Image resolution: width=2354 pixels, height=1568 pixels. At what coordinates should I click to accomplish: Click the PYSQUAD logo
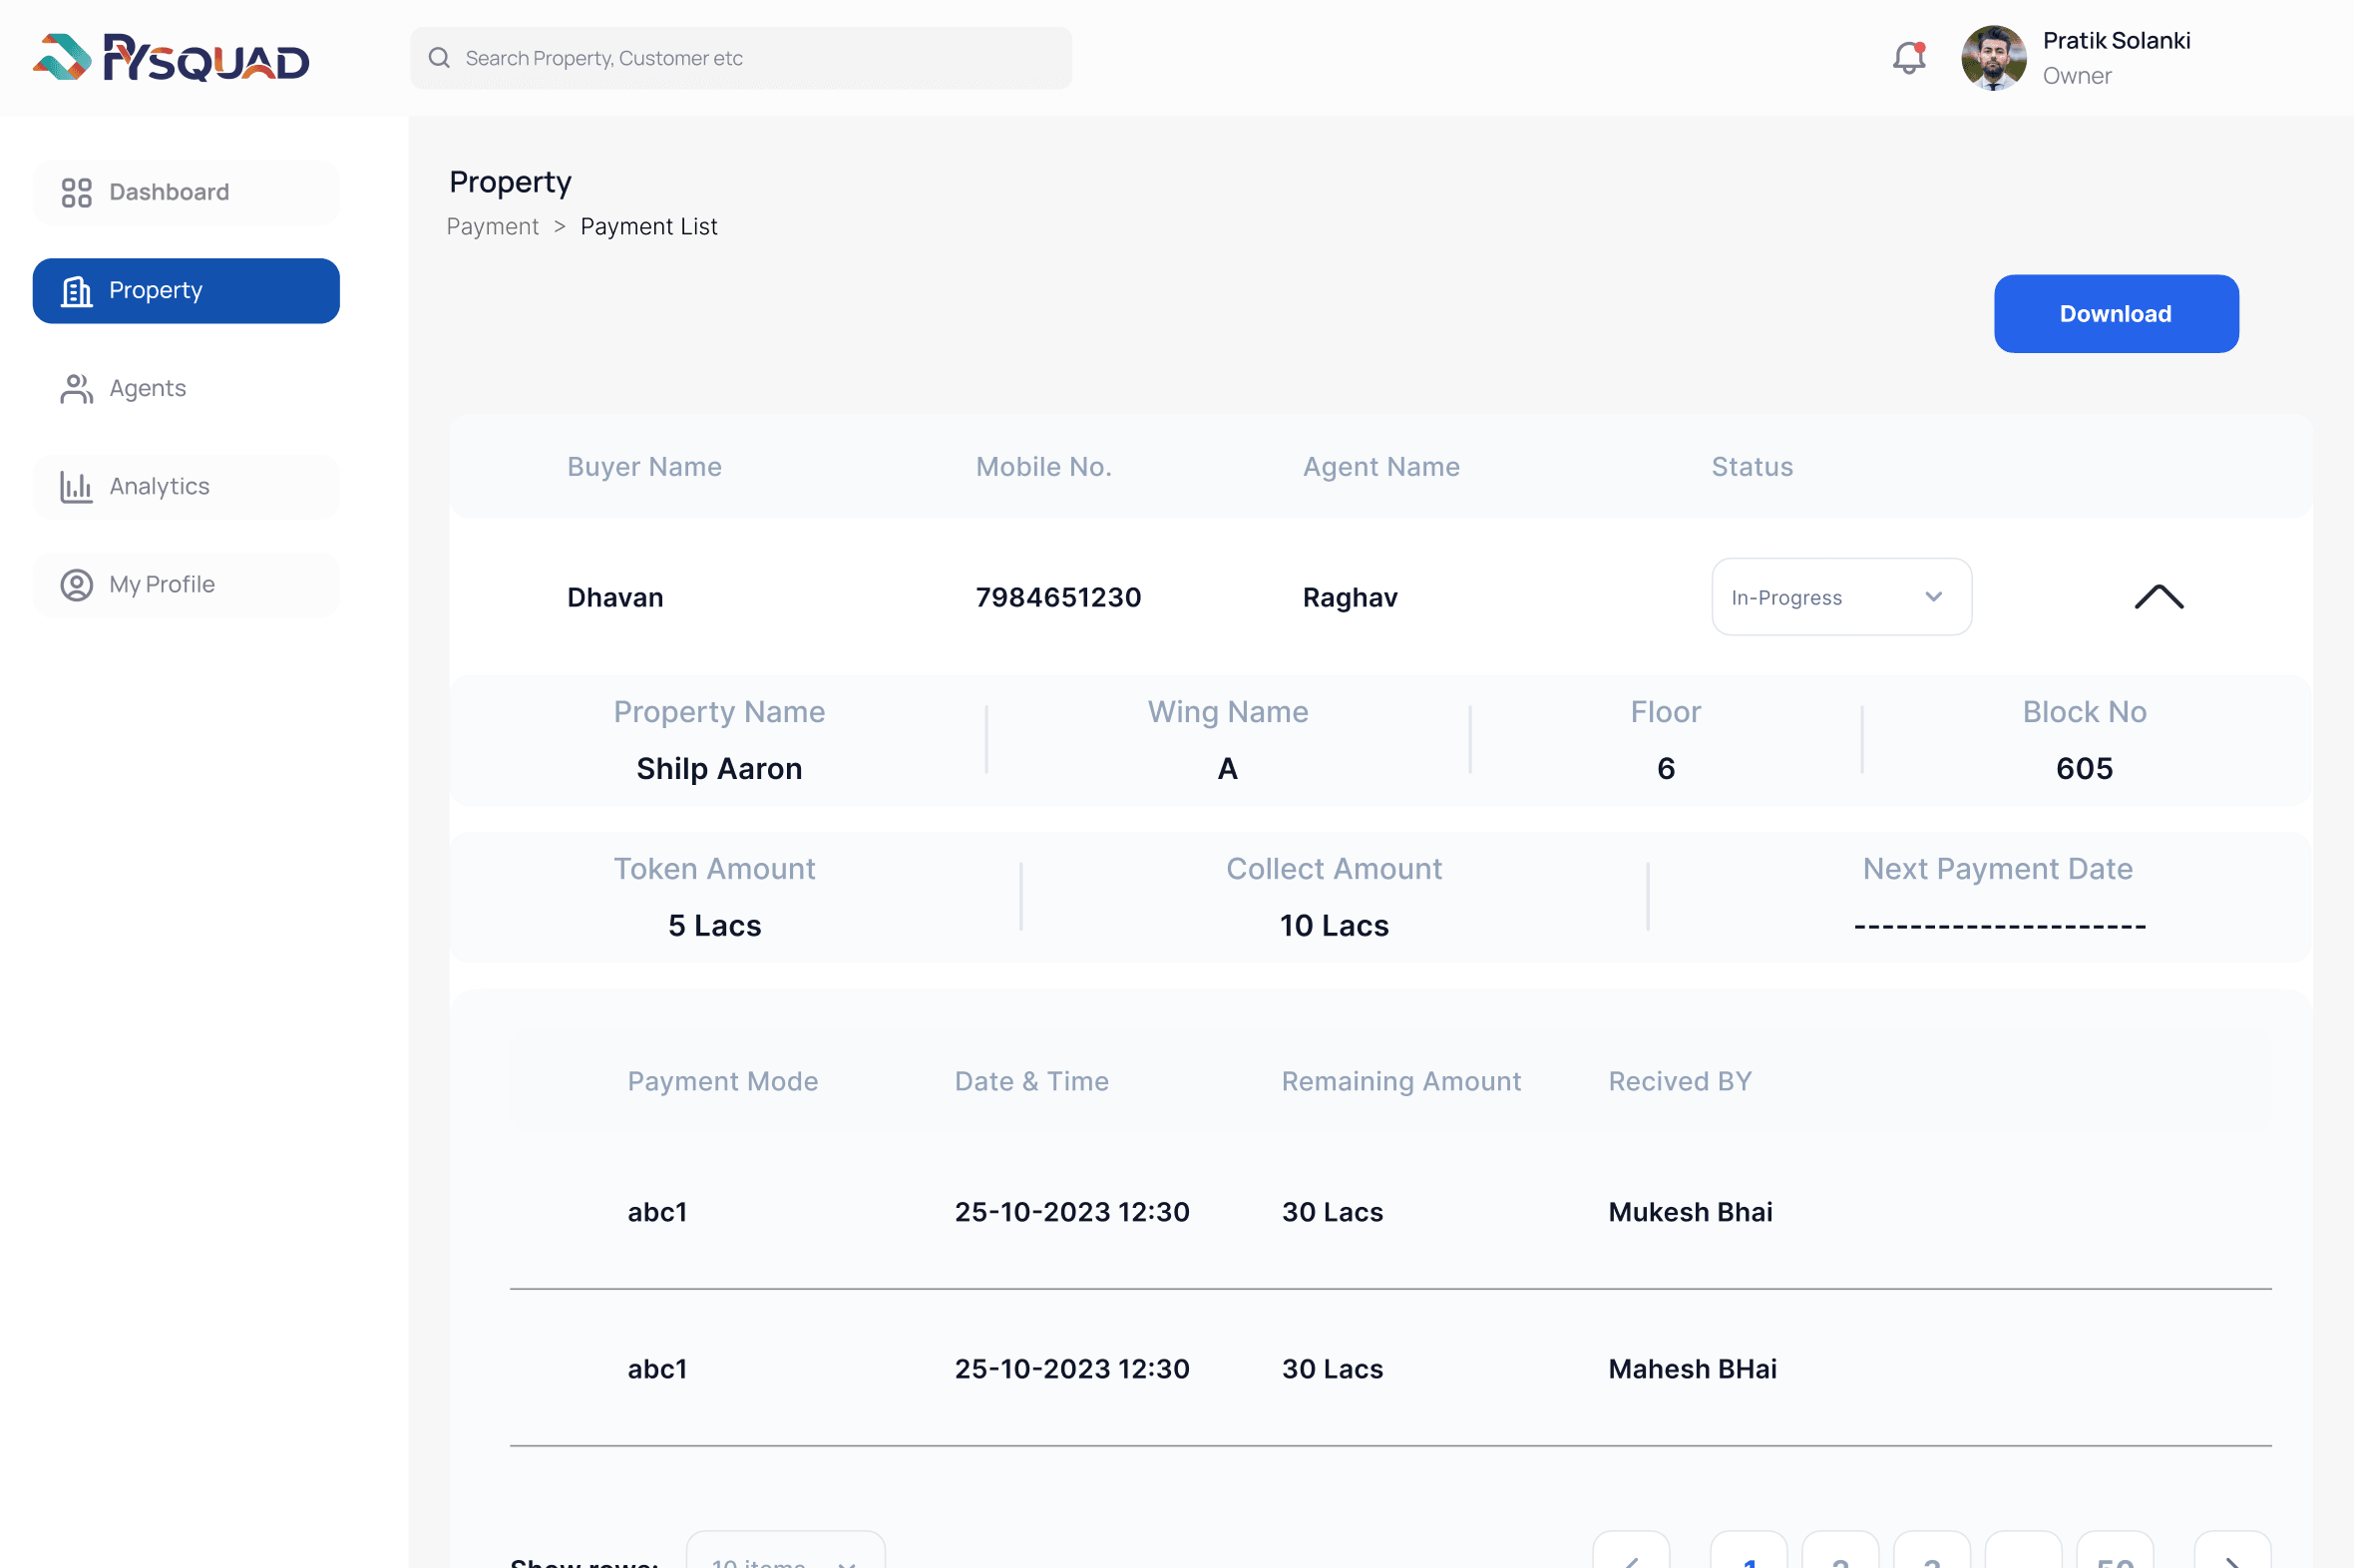(x=170, y=58)
